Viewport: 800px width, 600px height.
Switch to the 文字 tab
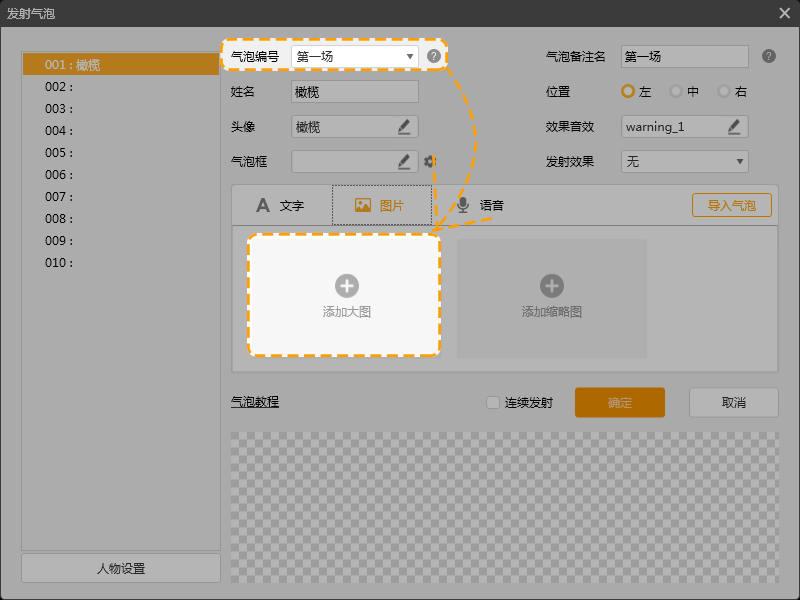(281, 205)
